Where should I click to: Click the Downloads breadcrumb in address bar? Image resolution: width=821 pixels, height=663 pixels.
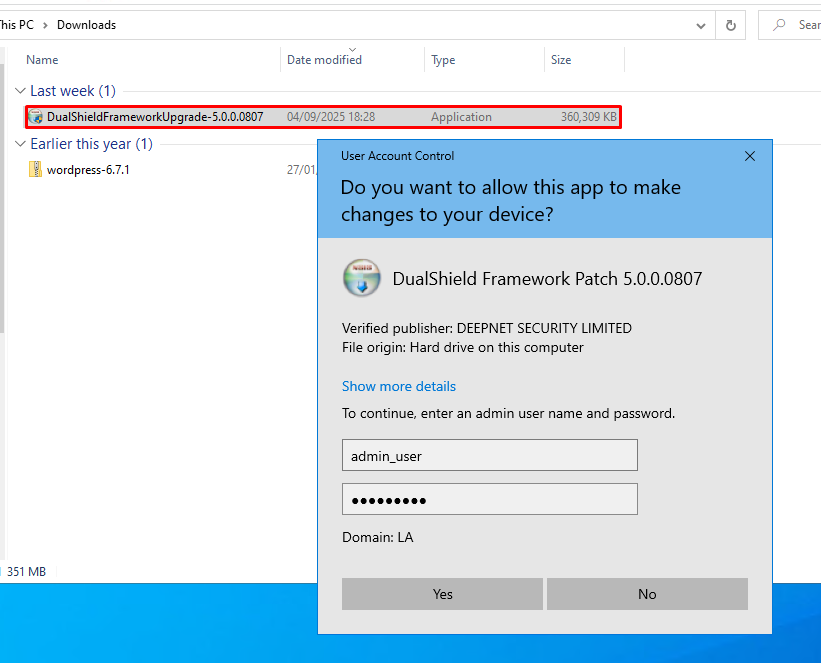86,25
